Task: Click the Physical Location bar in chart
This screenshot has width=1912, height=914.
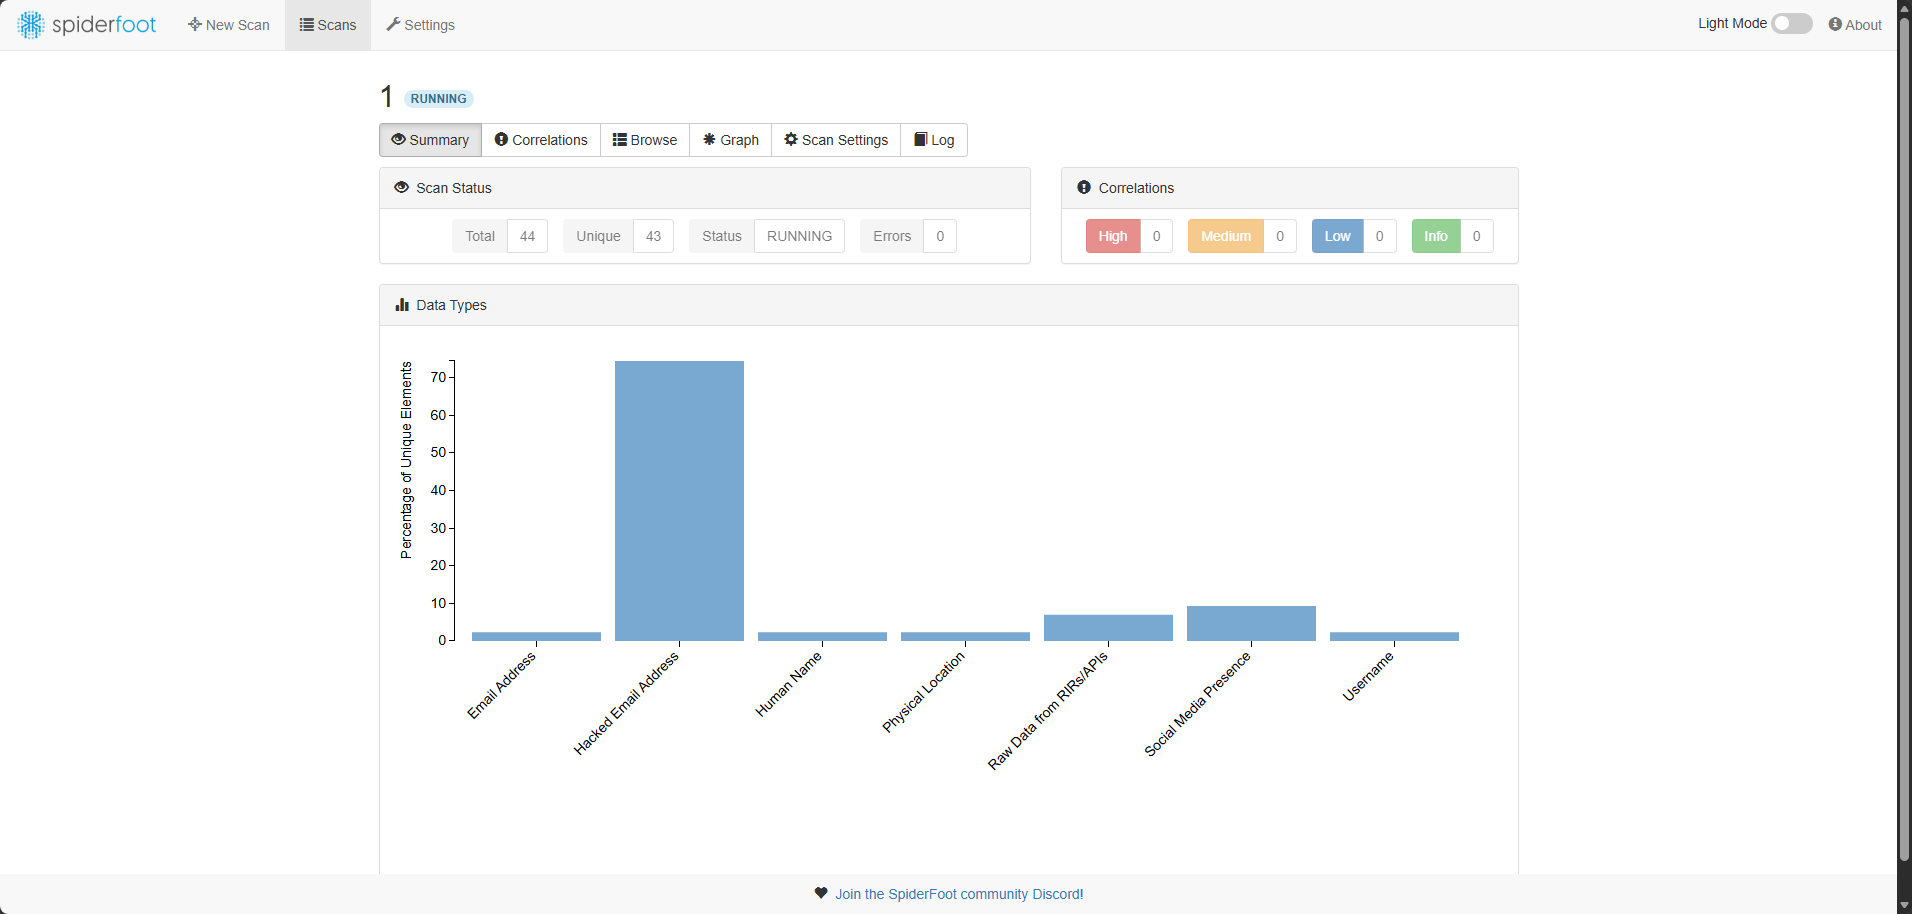Action: [965, 636]
